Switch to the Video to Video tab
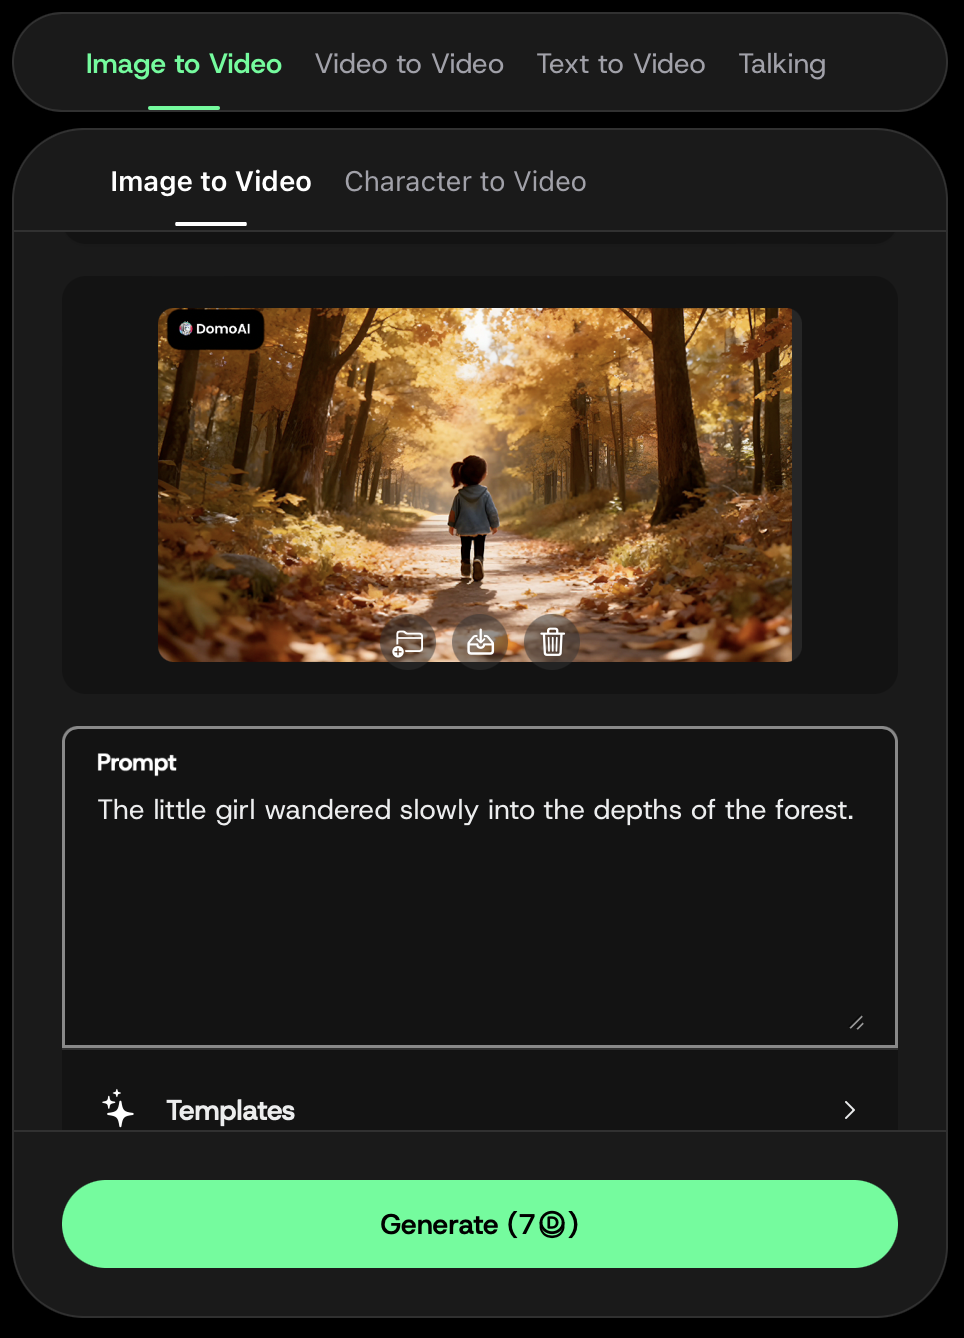 [409, 64]
